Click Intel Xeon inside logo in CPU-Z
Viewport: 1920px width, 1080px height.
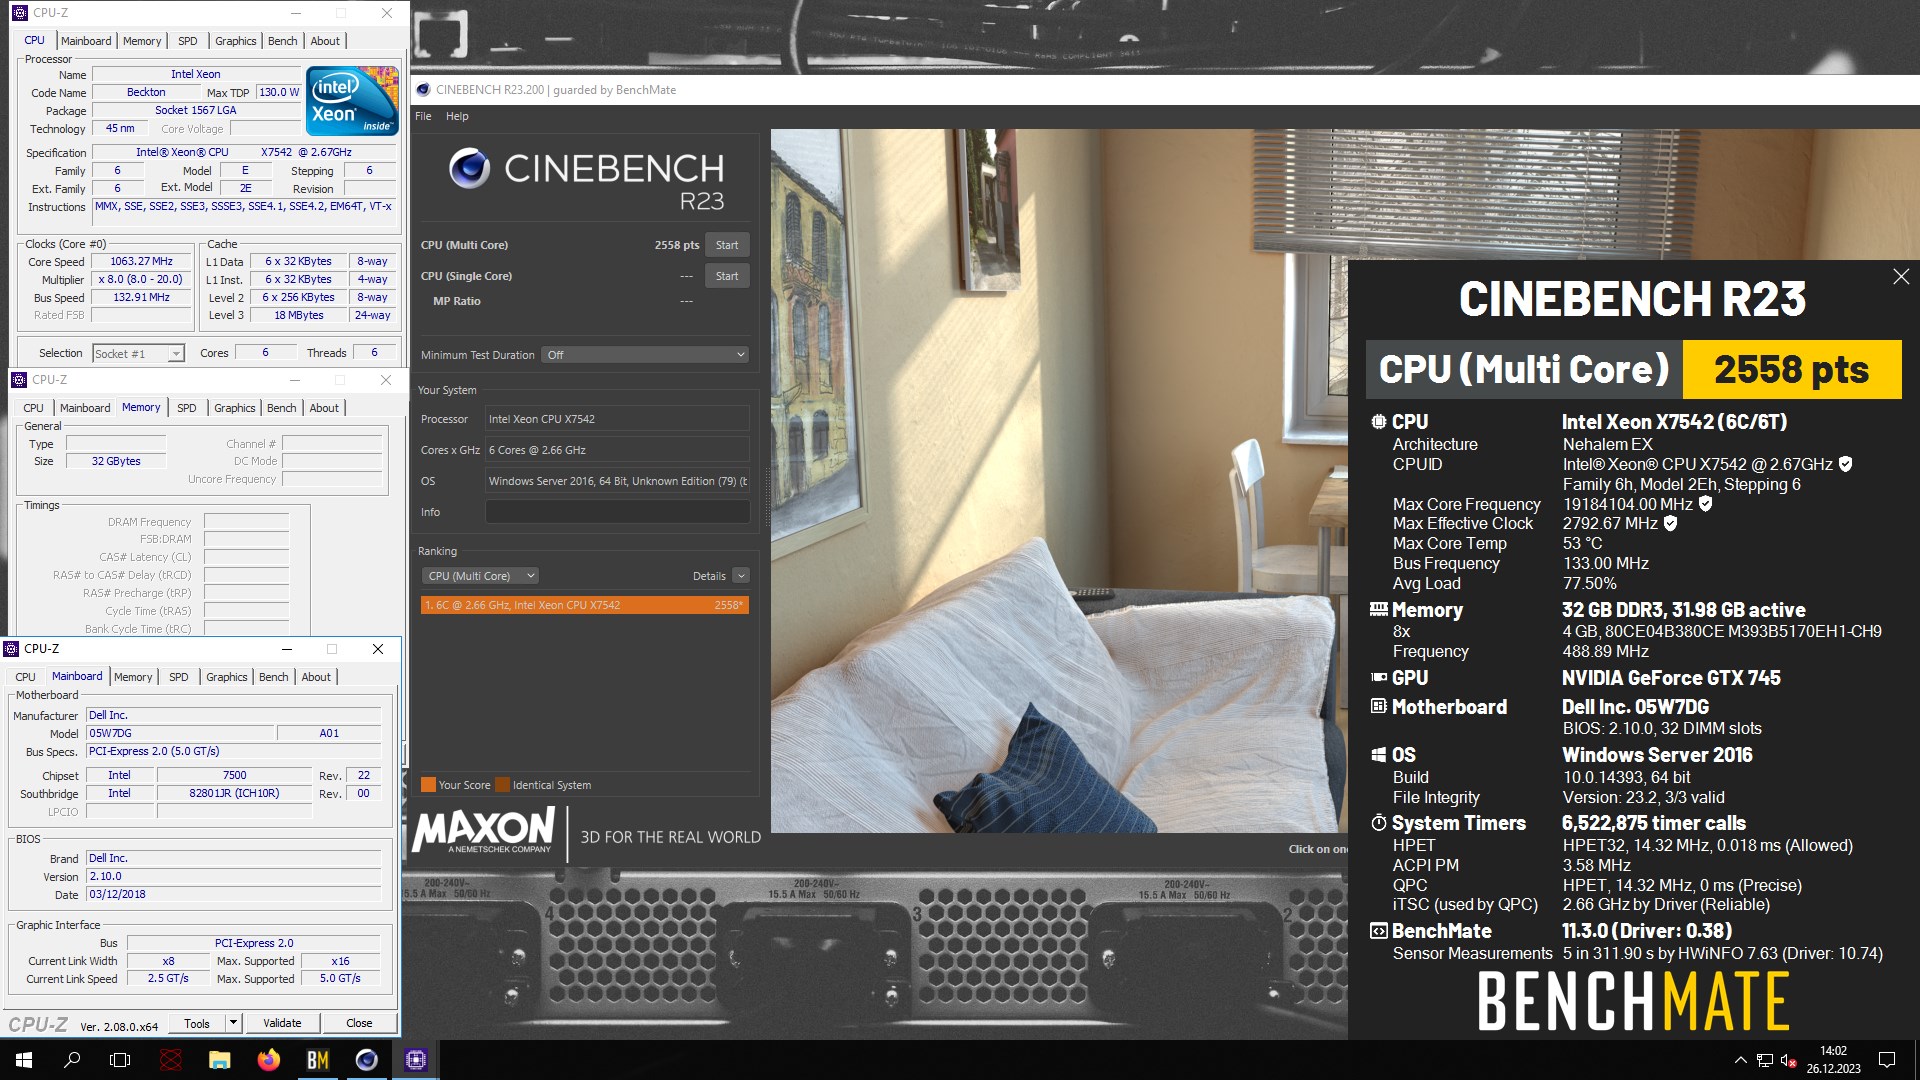click(x=352, y=101)
